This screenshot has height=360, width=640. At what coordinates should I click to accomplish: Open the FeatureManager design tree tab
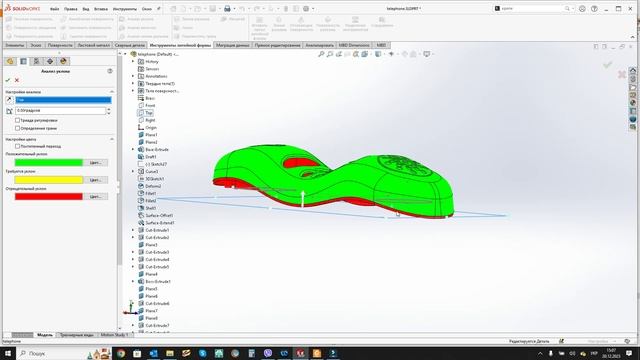[x=10, y=61]
